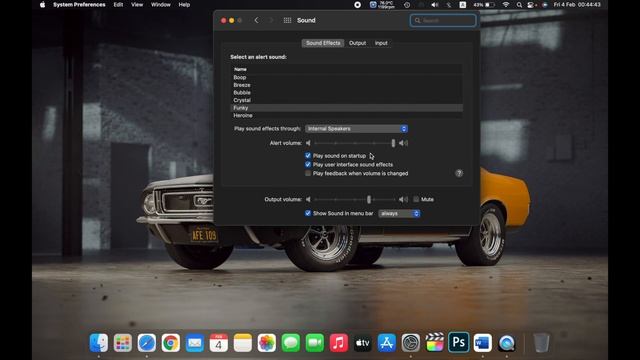Open Apple TV from the dock

click(362, 343)
